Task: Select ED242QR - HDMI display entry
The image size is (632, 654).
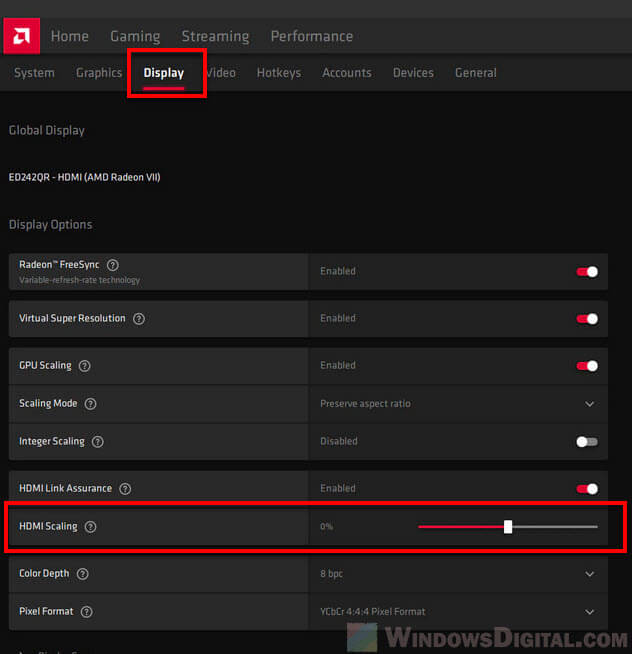Action: tap(84, 177)
